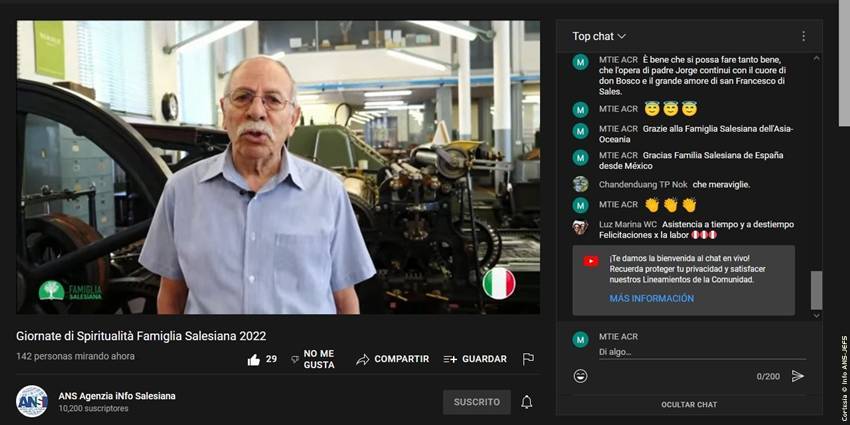Image resolution: width=850 pixels, height=425 pixels.
Task: Click OCULTAR CHAT to hide chat
Action: (689, 405)
